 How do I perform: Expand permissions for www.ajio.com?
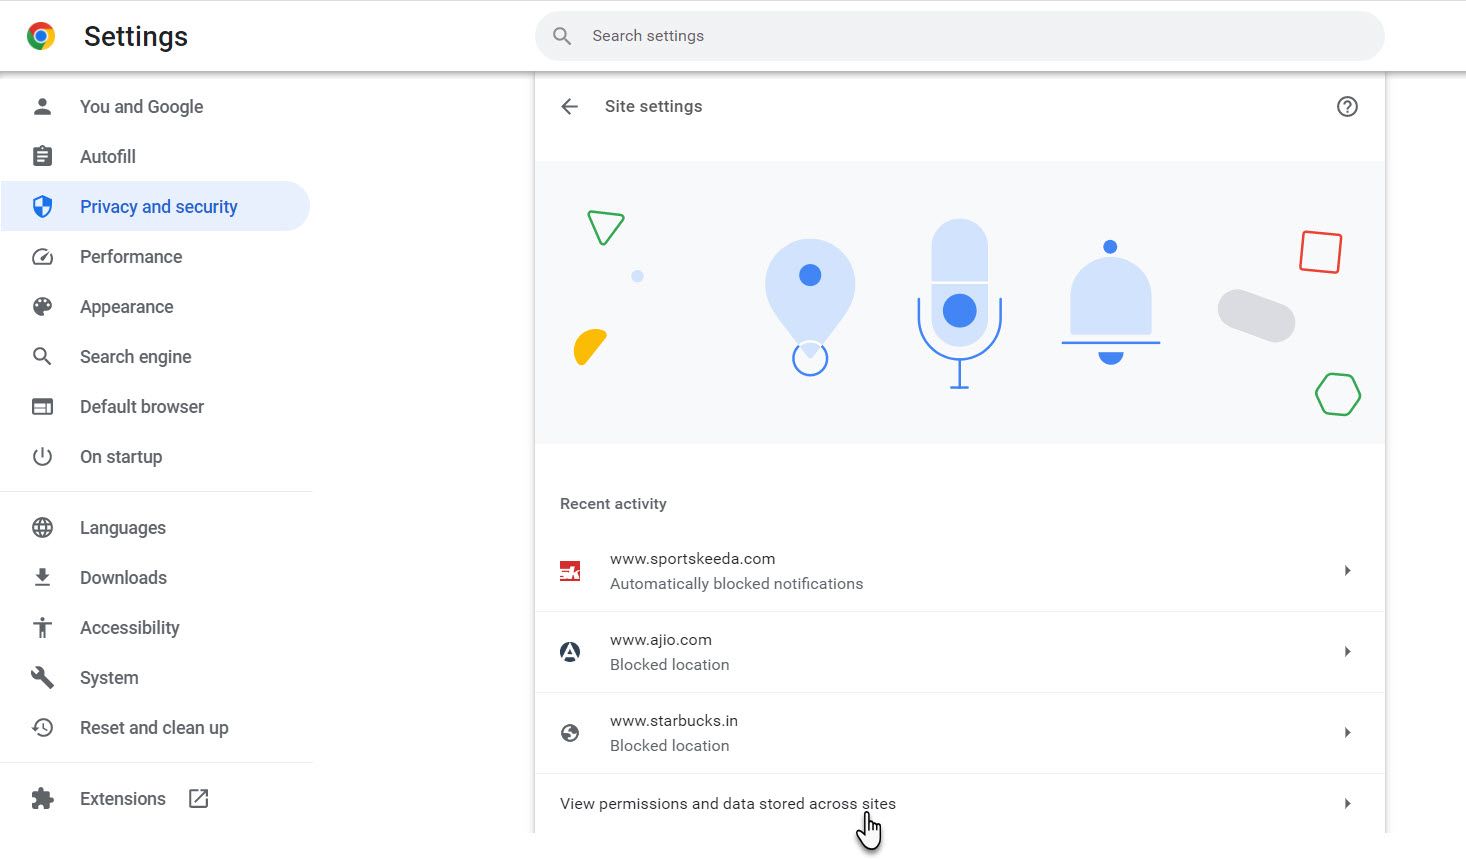[x=1347, y=651]
